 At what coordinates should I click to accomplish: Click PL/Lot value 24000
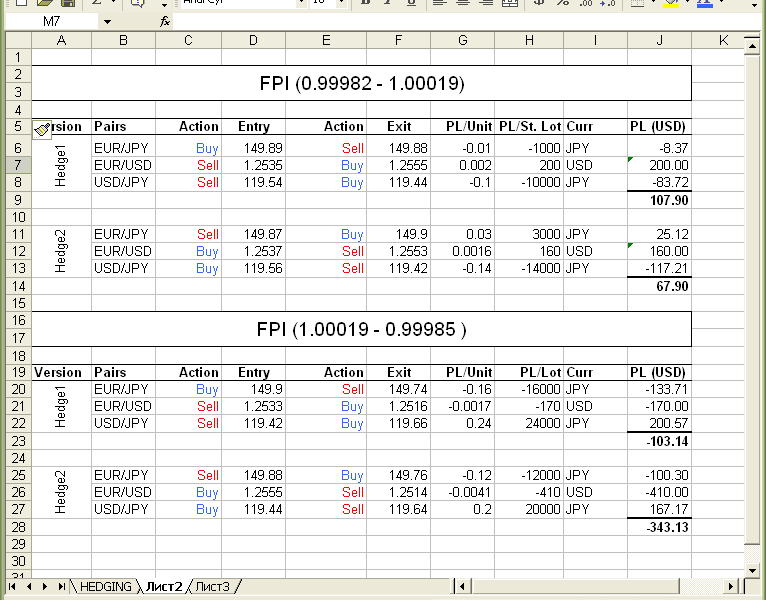530,423
